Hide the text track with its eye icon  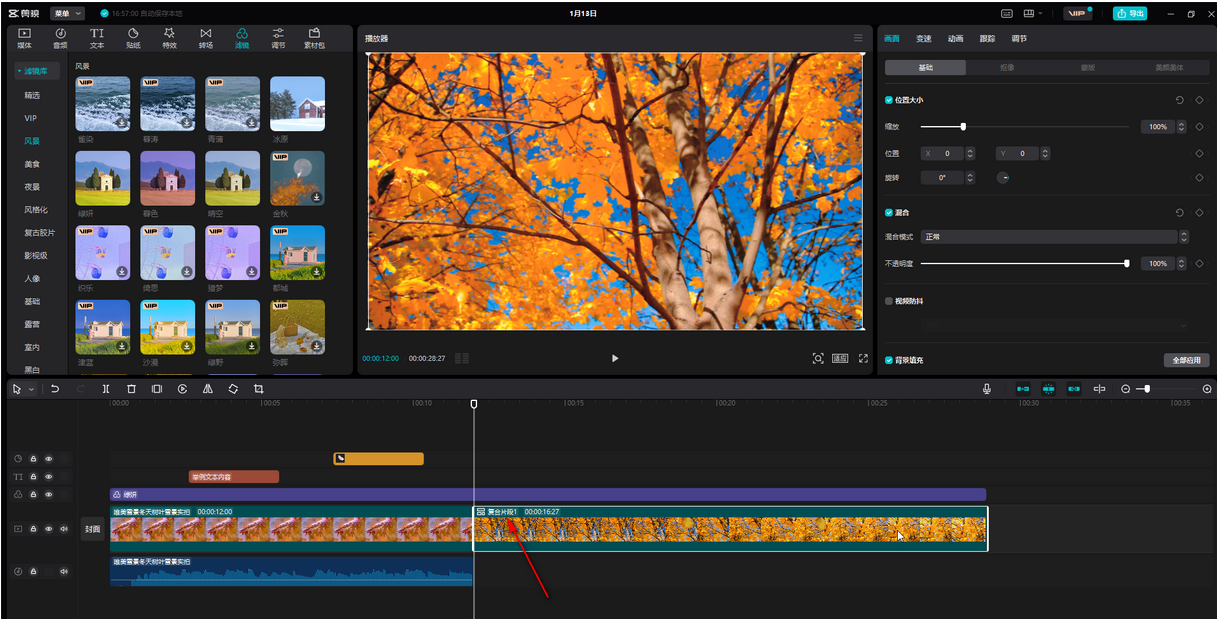tap(48, 477)
